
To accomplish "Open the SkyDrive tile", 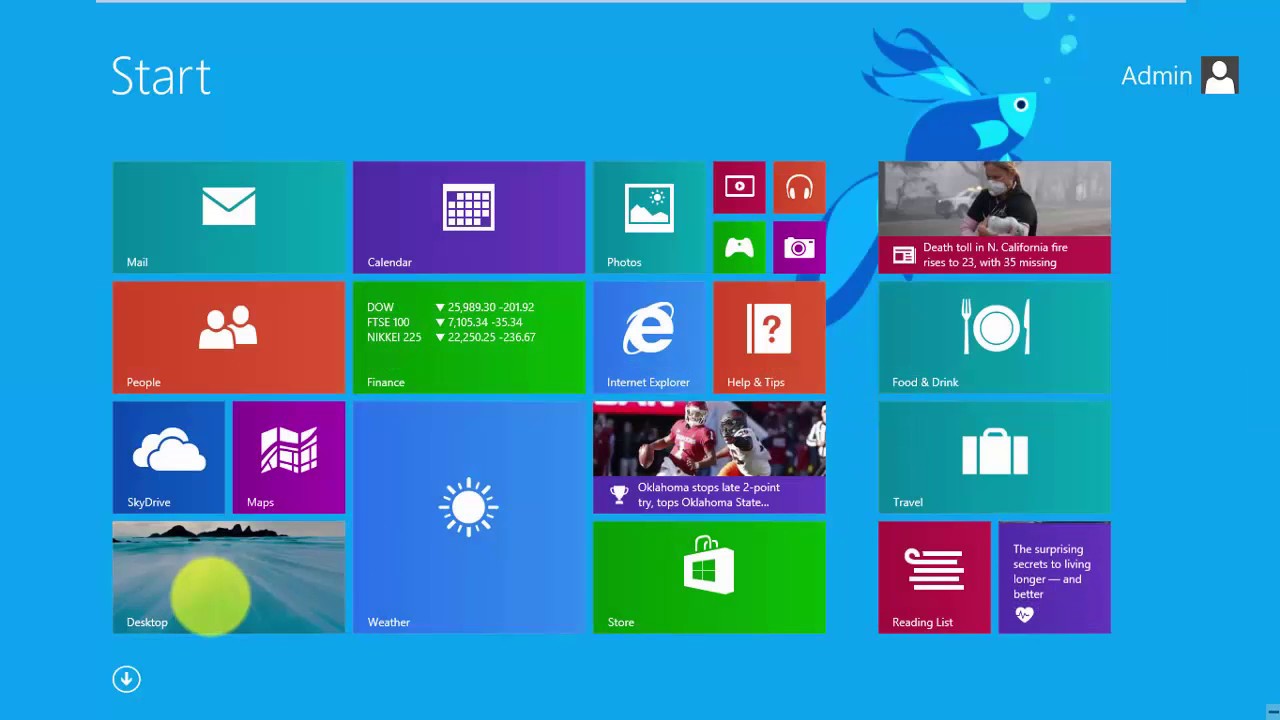I will click(x=169, y=457).
